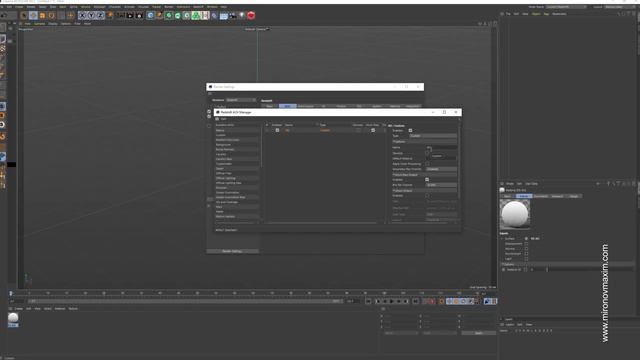
Task: Open the viewport Display menu
Action: pos(53,24)
